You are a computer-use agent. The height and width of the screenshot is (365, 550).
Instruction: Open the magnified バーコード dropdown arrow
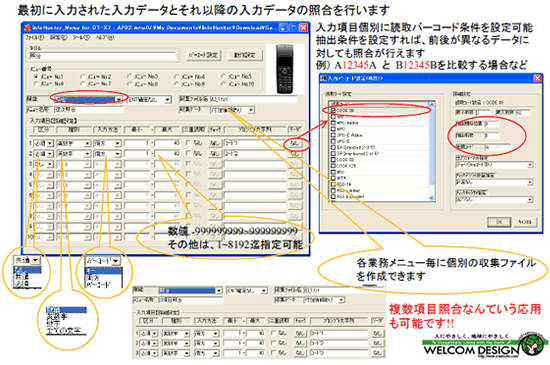tap(116, 261)
